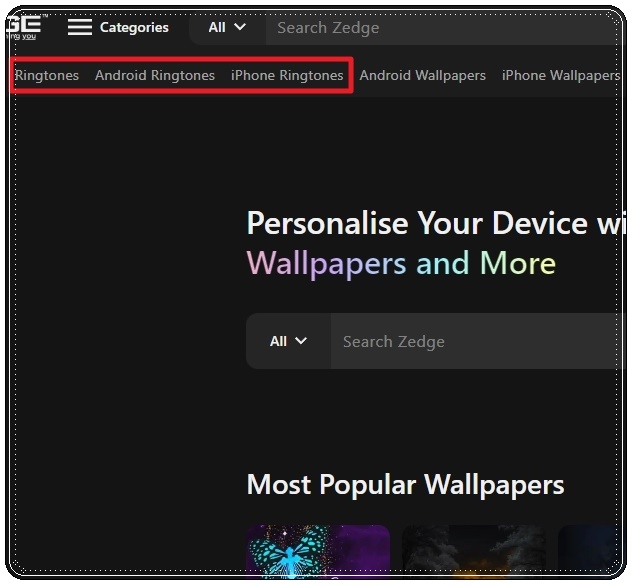This screenshot has height=585, width=632.
Task: Expand the All dropdown in main search box
Action: (288, 341)
